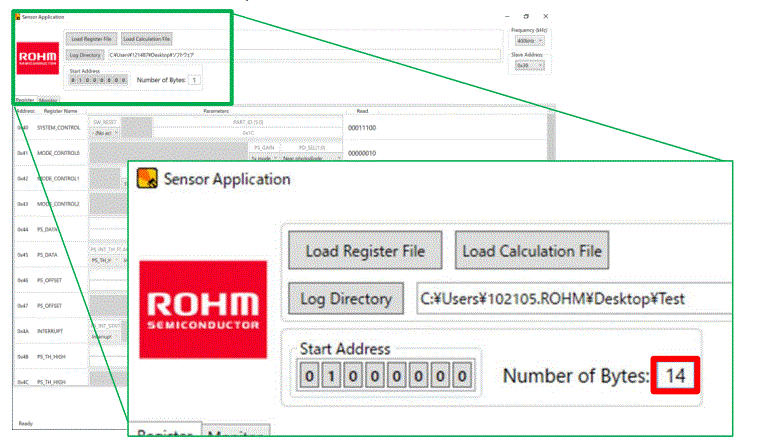Click the Address column header
The width and height of the screenshot is (760, 448).
click(26, 111)
